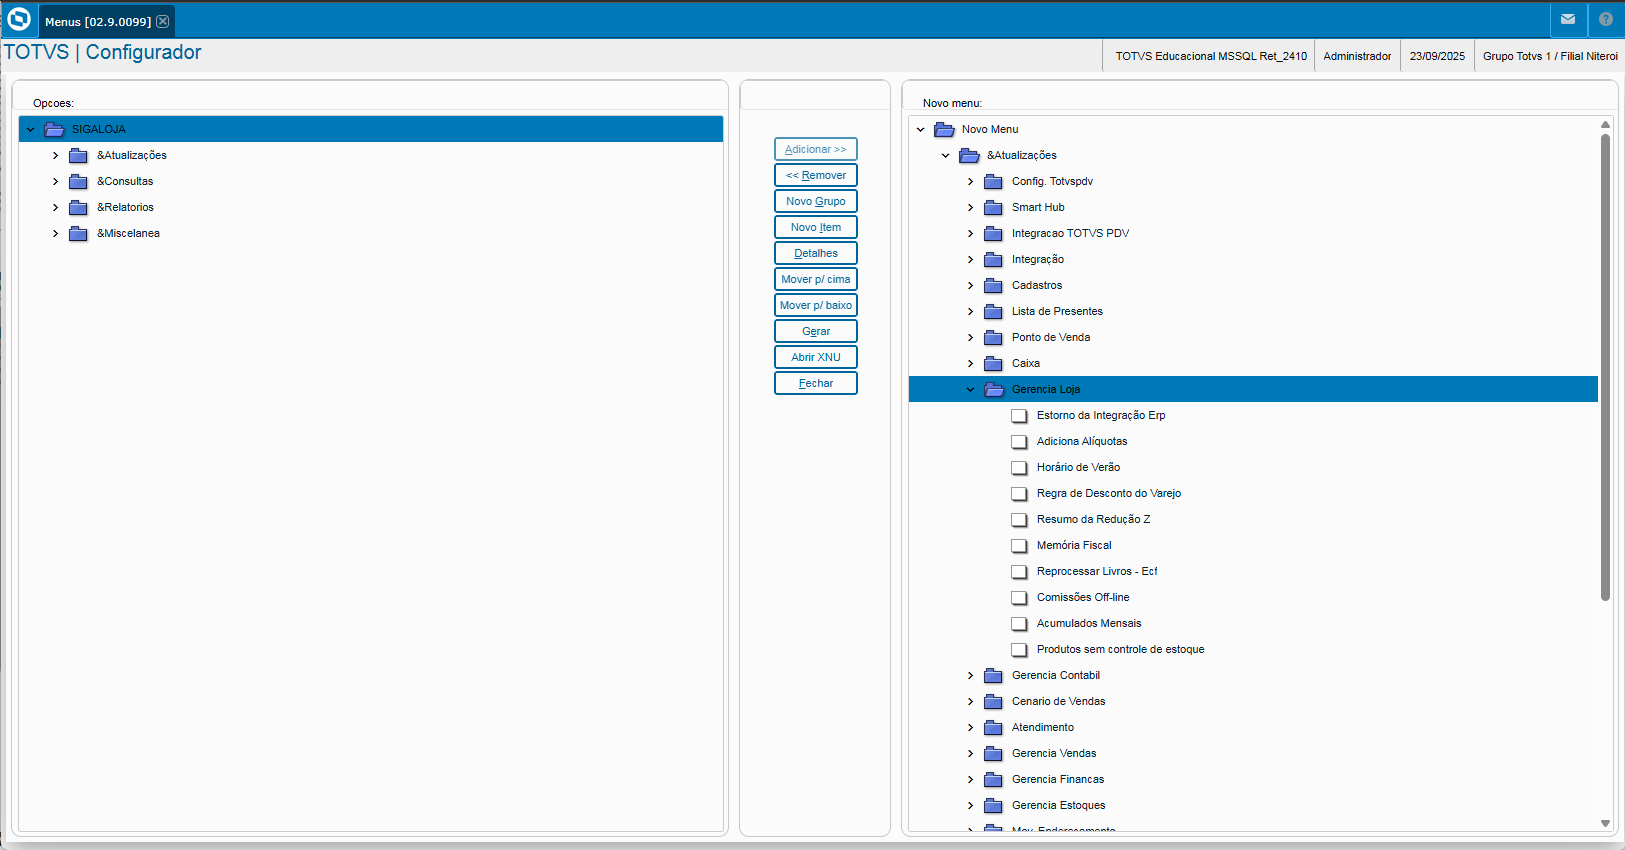This screenshot has height=850, width=1625.
Task: Click the Smart Hub folder icon
Action: (x=993, y=207)
